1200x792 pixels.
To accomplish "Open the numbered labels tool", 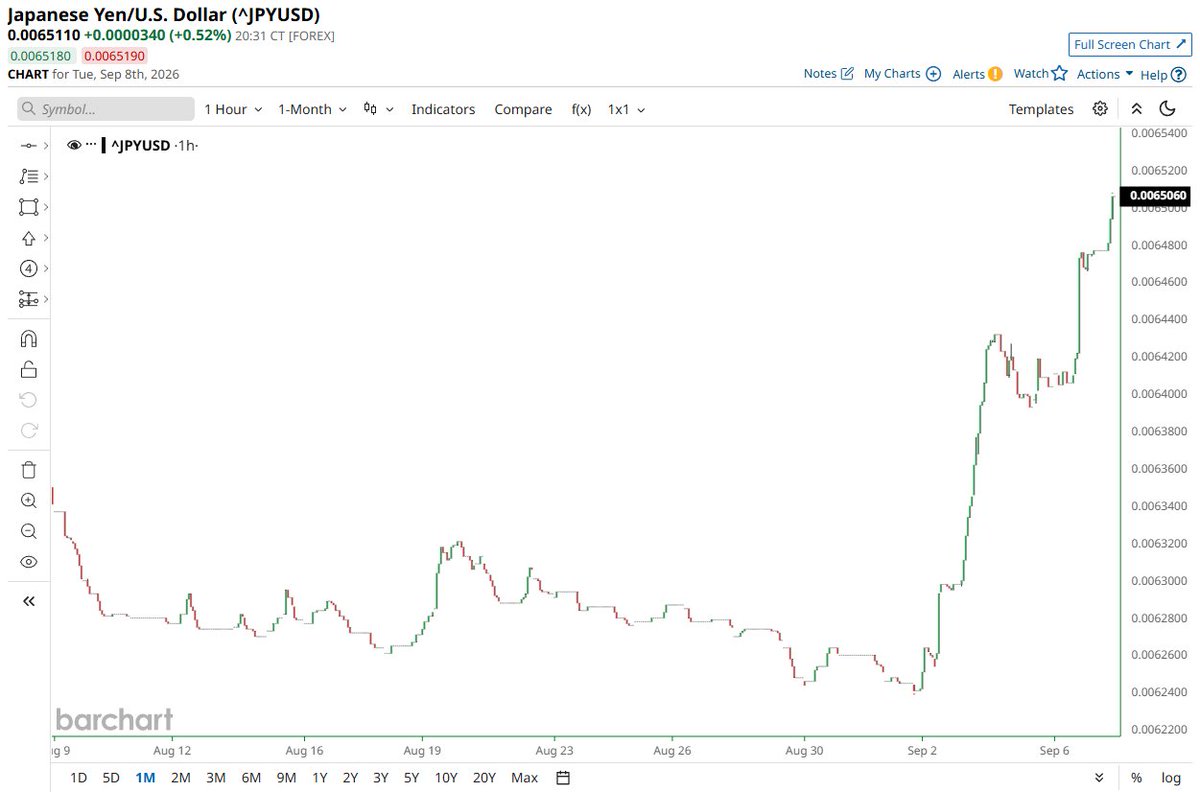I will [x=28, y=268].
